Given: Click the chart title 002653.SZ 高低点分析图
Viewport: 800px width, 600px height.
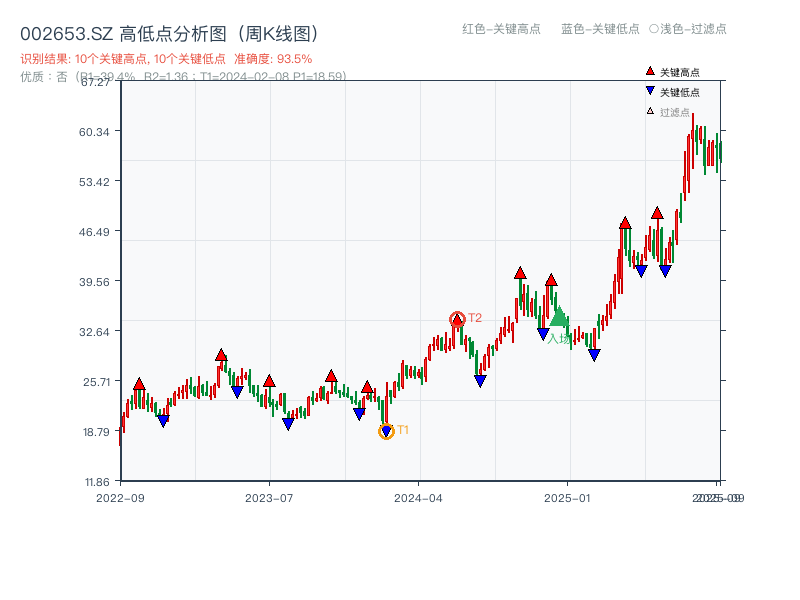Looking at the screenshot, I should pyautogui.click(x=169, y=34).
